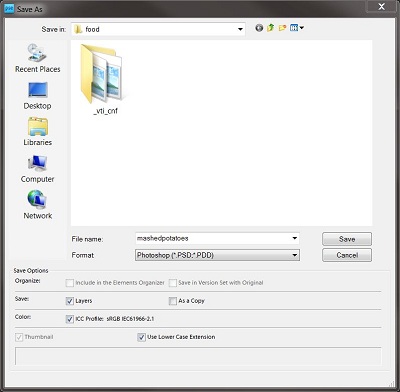Go to Desktop location
This screenshot has width=400, height=392.
point(37,96)
